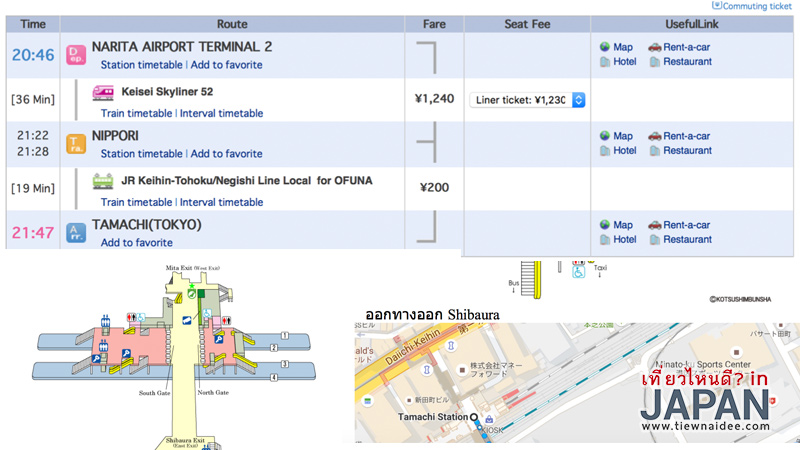Image resolution: width=800 pixels, height=450 pixels.
Task: Click the Commuting ticket icon at top right
Action: click(x=717, y=5)
